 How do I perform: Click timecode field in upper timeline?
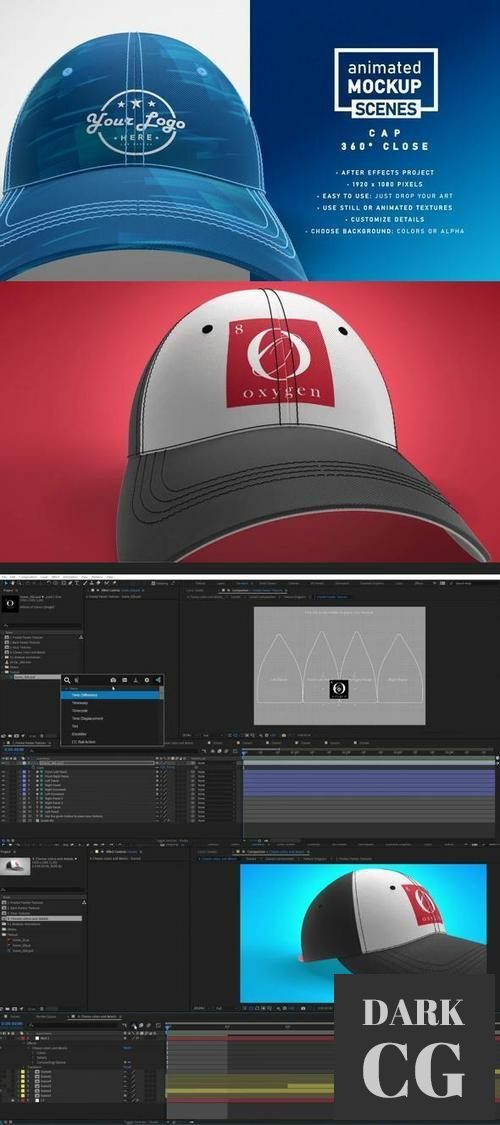(13, 749)
